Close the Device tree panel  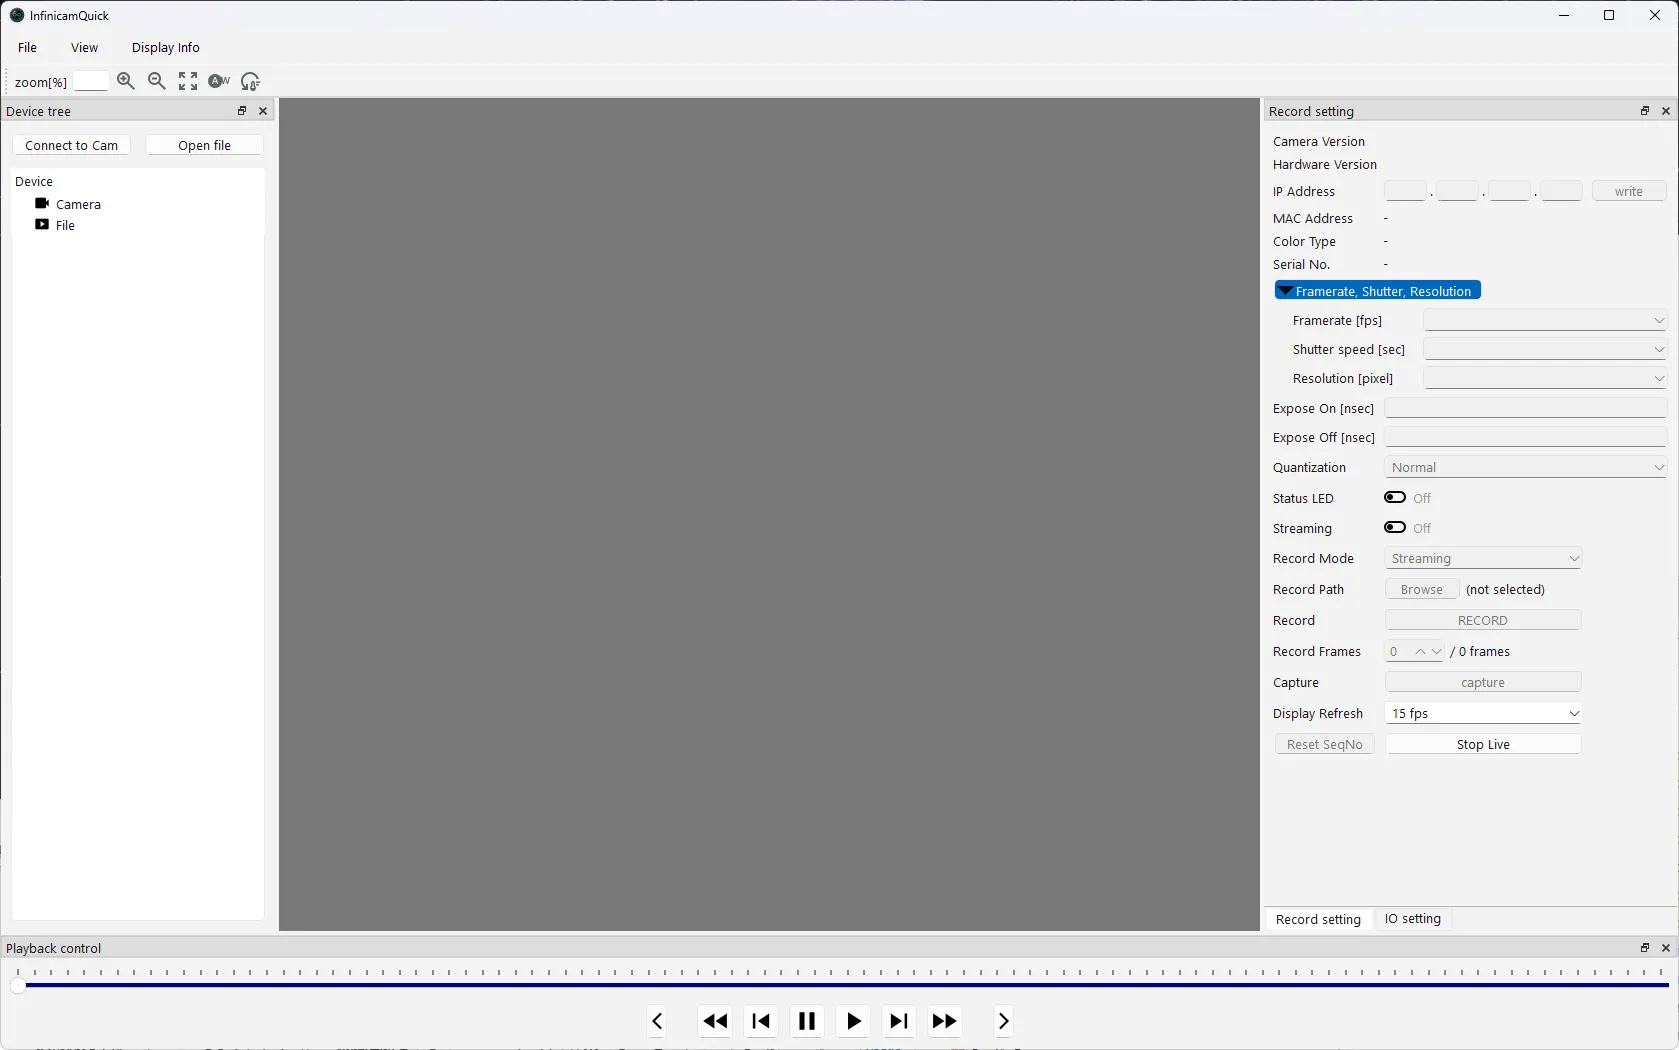[263, 111]
